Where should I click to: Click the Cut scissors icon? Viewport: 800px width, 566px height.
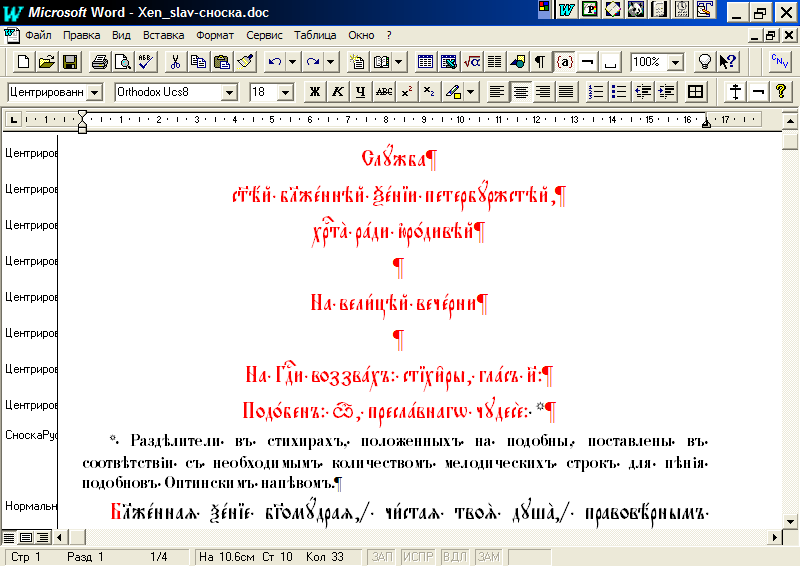[175, 62]
